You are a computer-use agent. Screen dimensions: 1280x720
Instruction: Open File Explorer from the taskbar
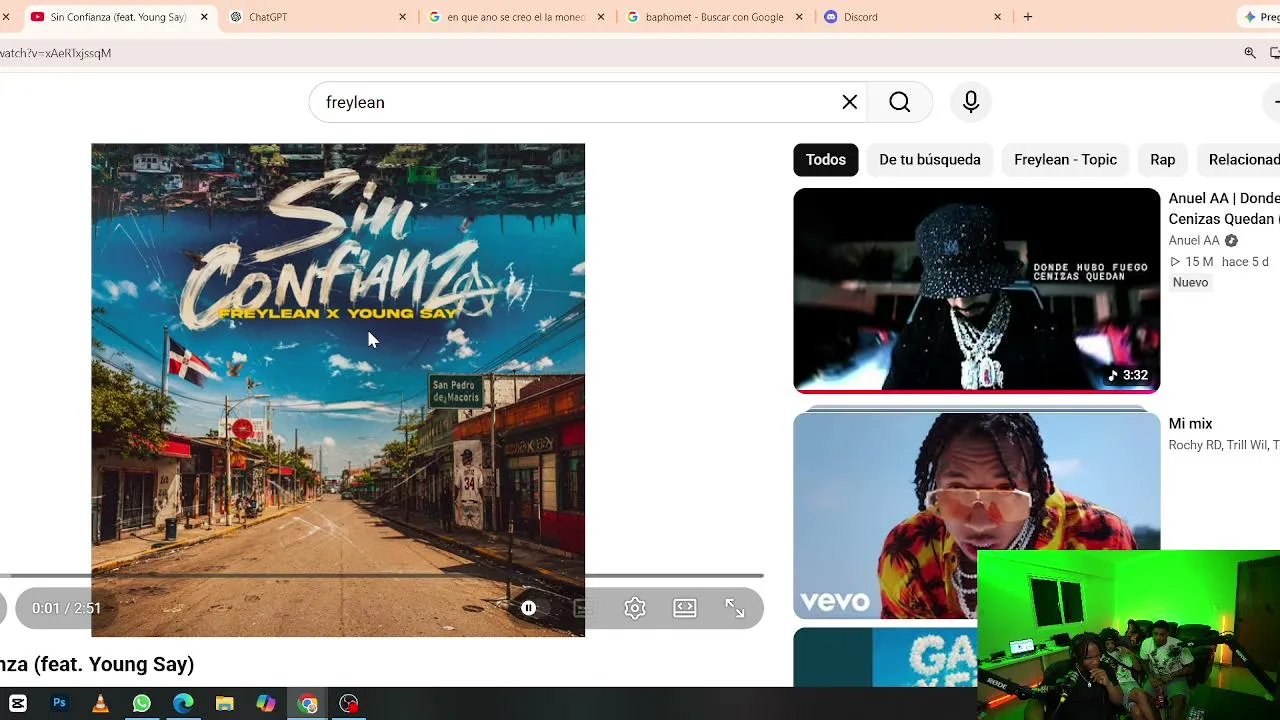pos(225,704)
